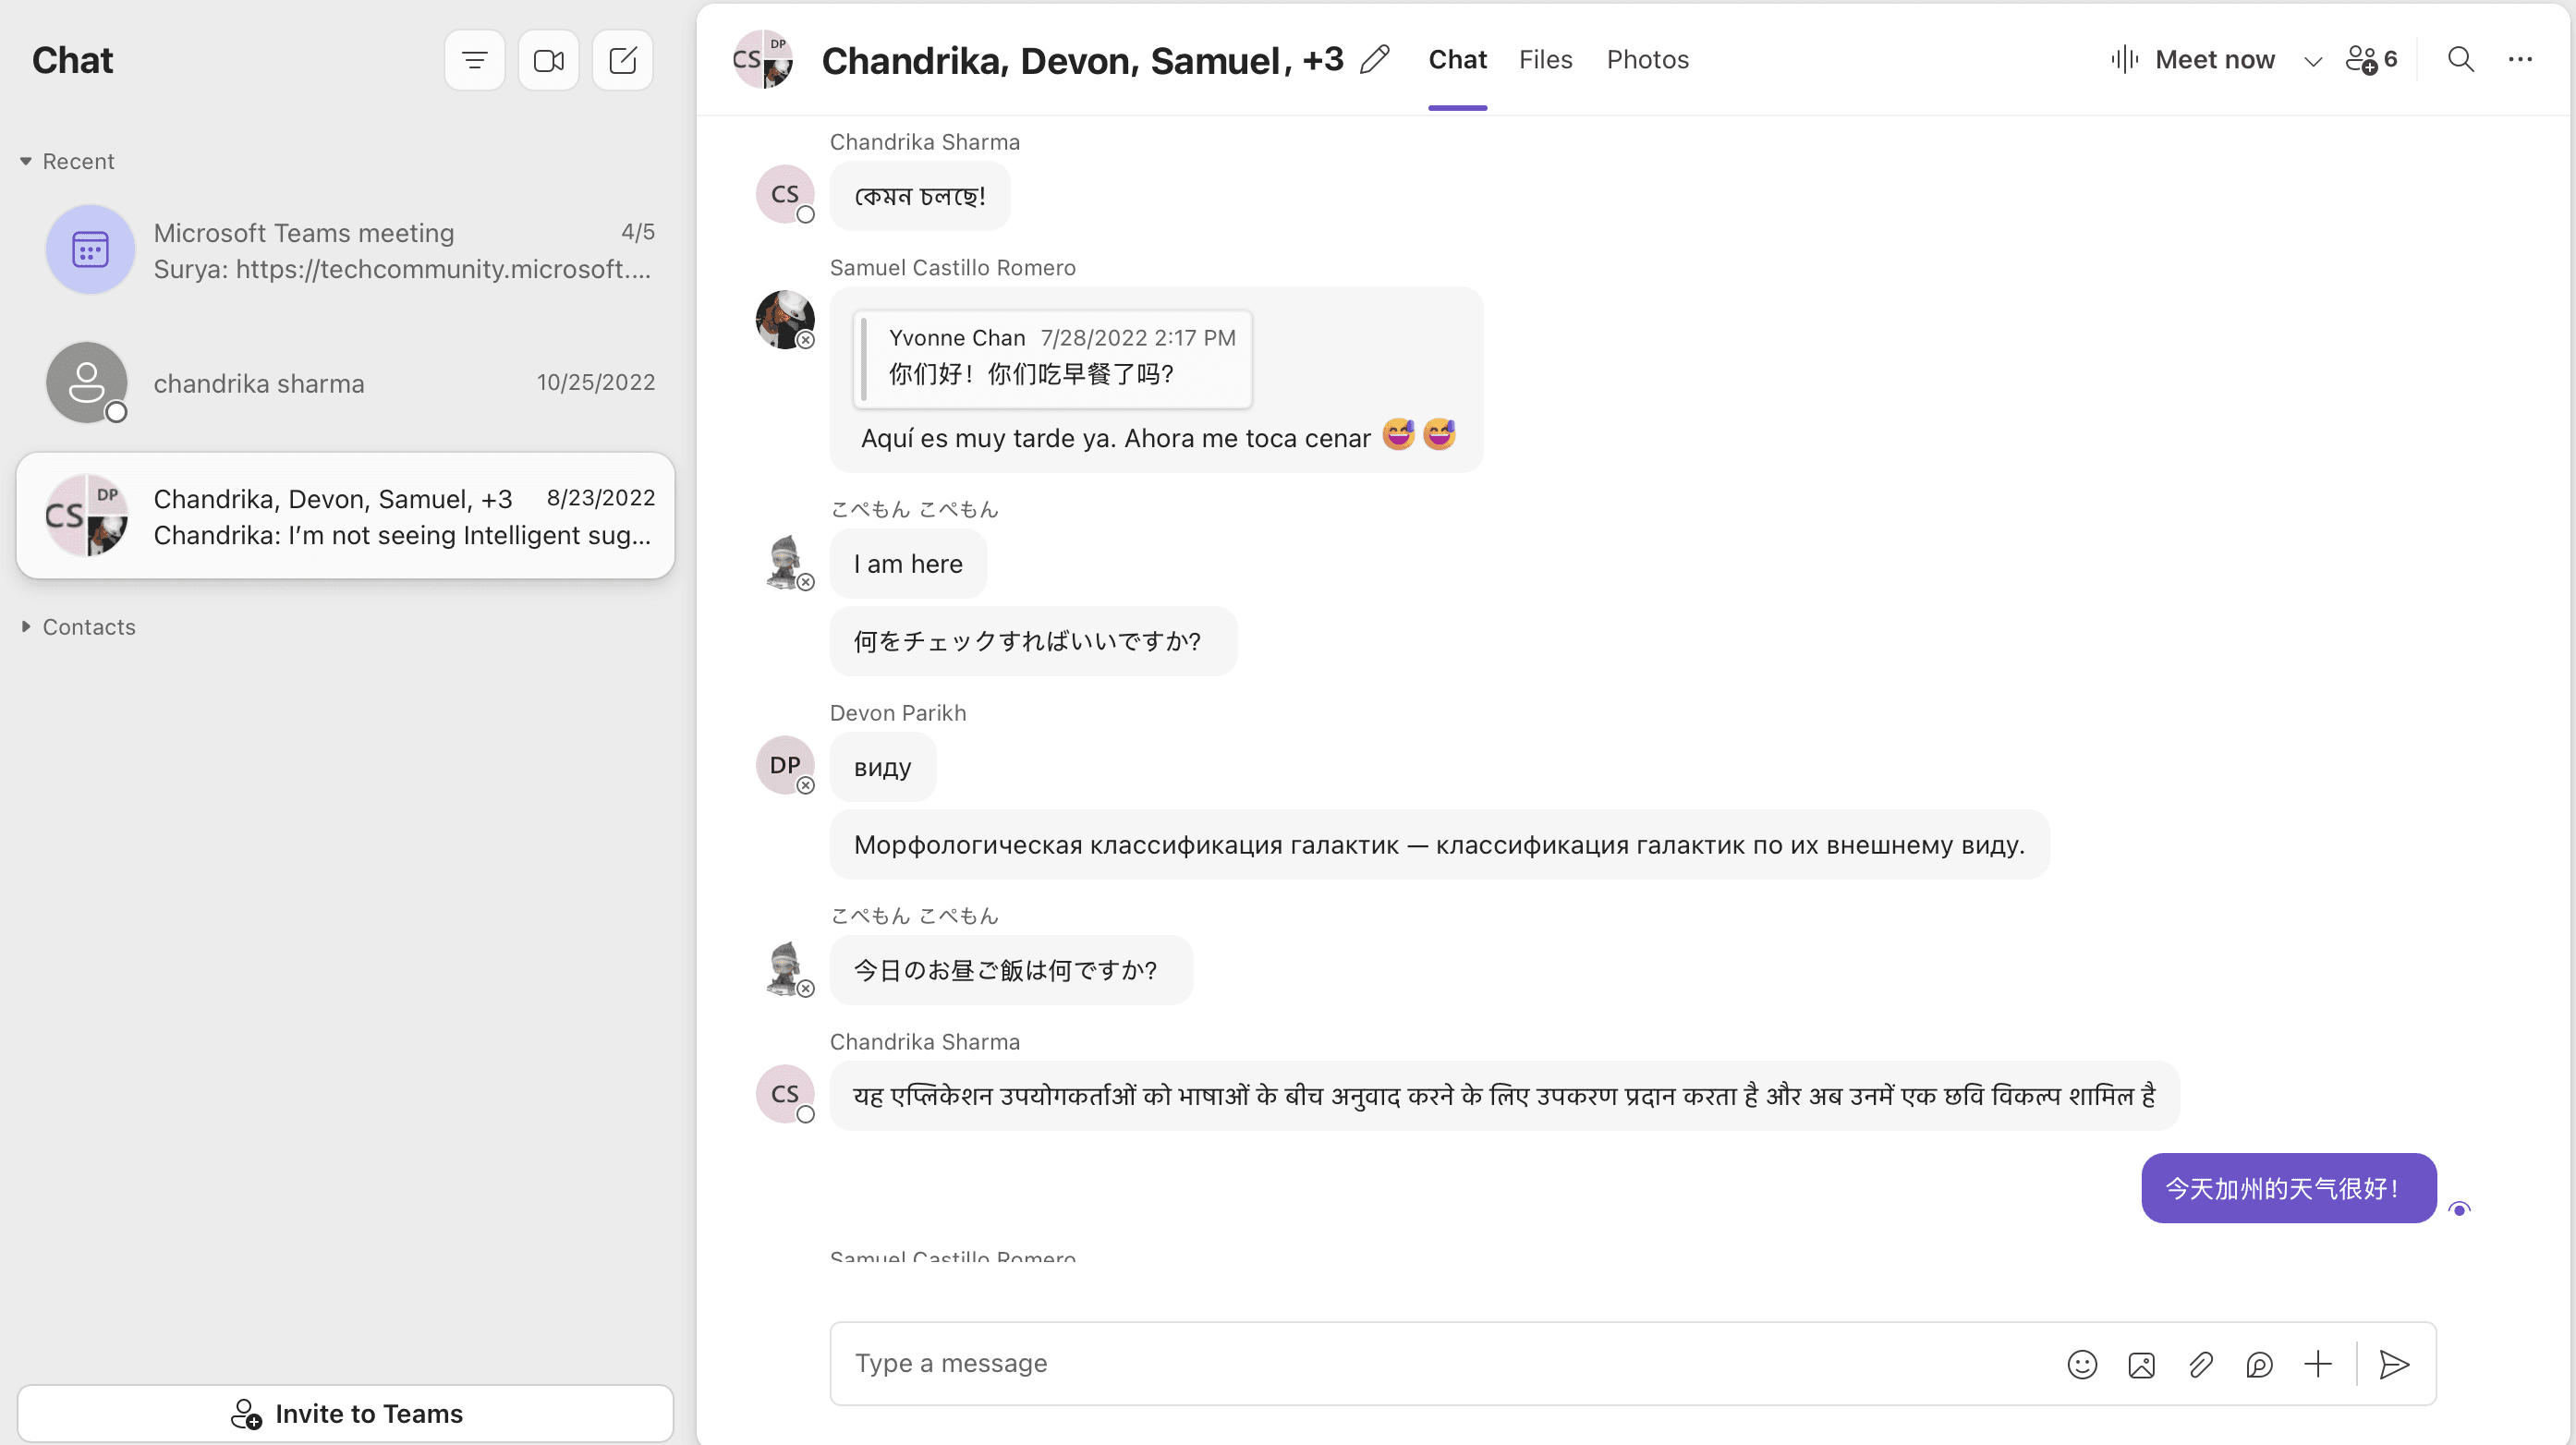Image resolution: width=2576 pixels, height=1445 pixels.
Task: Click the new chat compose icon
Action: [x=622, y=61]
